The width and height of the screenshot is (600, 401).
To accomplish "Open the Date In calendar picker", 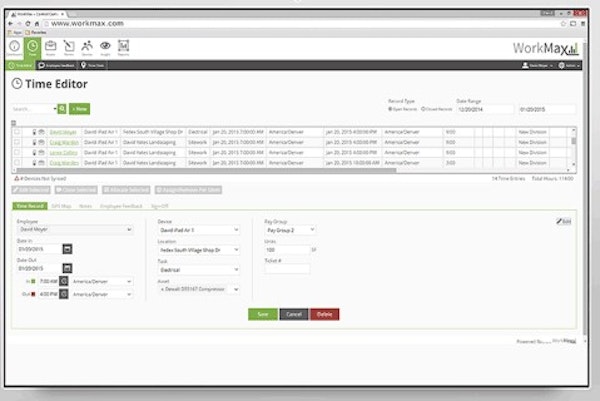I will pyautogui.click(x=67, y=247).
